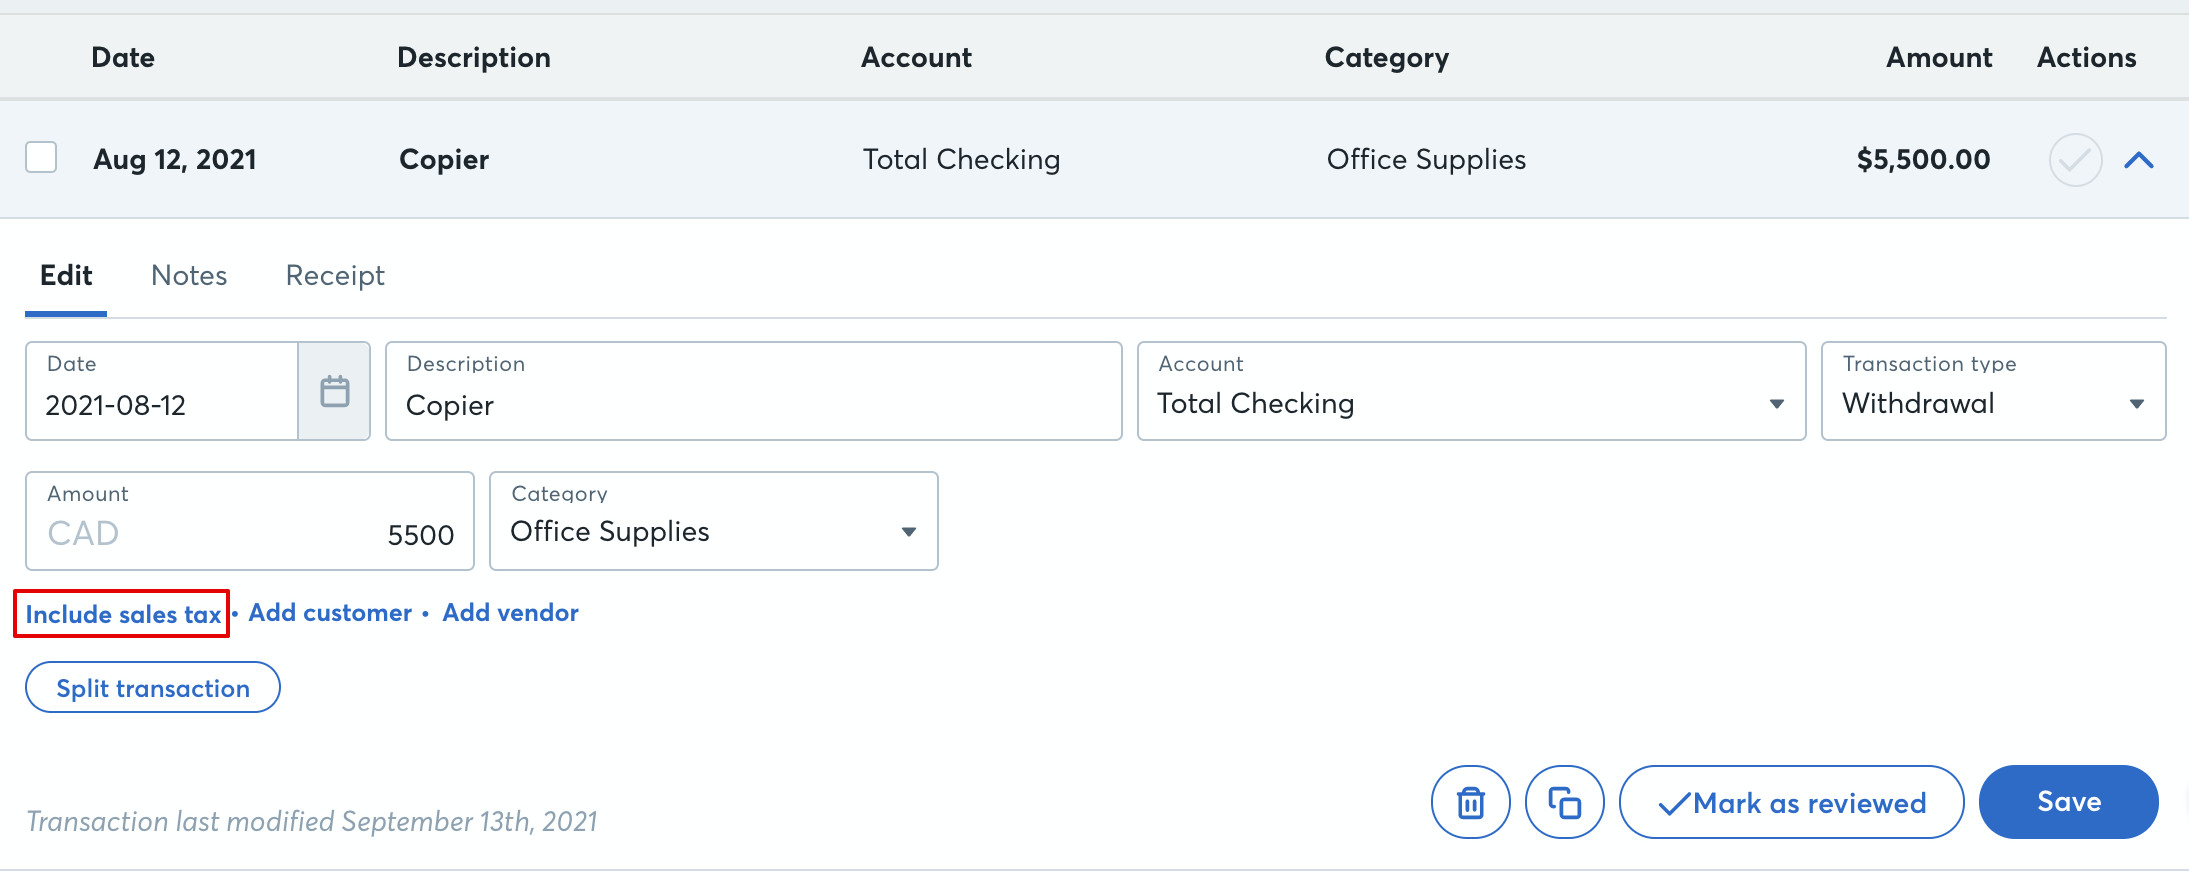Image resolution: width=2189 pixels, height=872 pixels.
Task: Select the Copier transaction checkbox
Action: [x=41, y=158]
